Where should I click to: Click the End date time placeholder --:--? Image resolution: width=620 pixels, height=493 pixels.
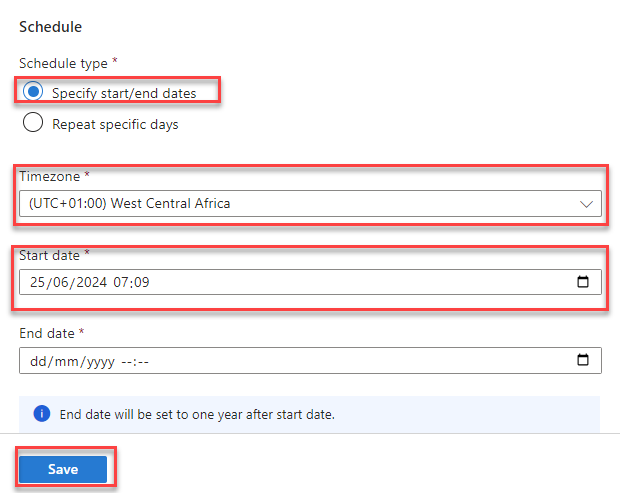tap(135, 360)
